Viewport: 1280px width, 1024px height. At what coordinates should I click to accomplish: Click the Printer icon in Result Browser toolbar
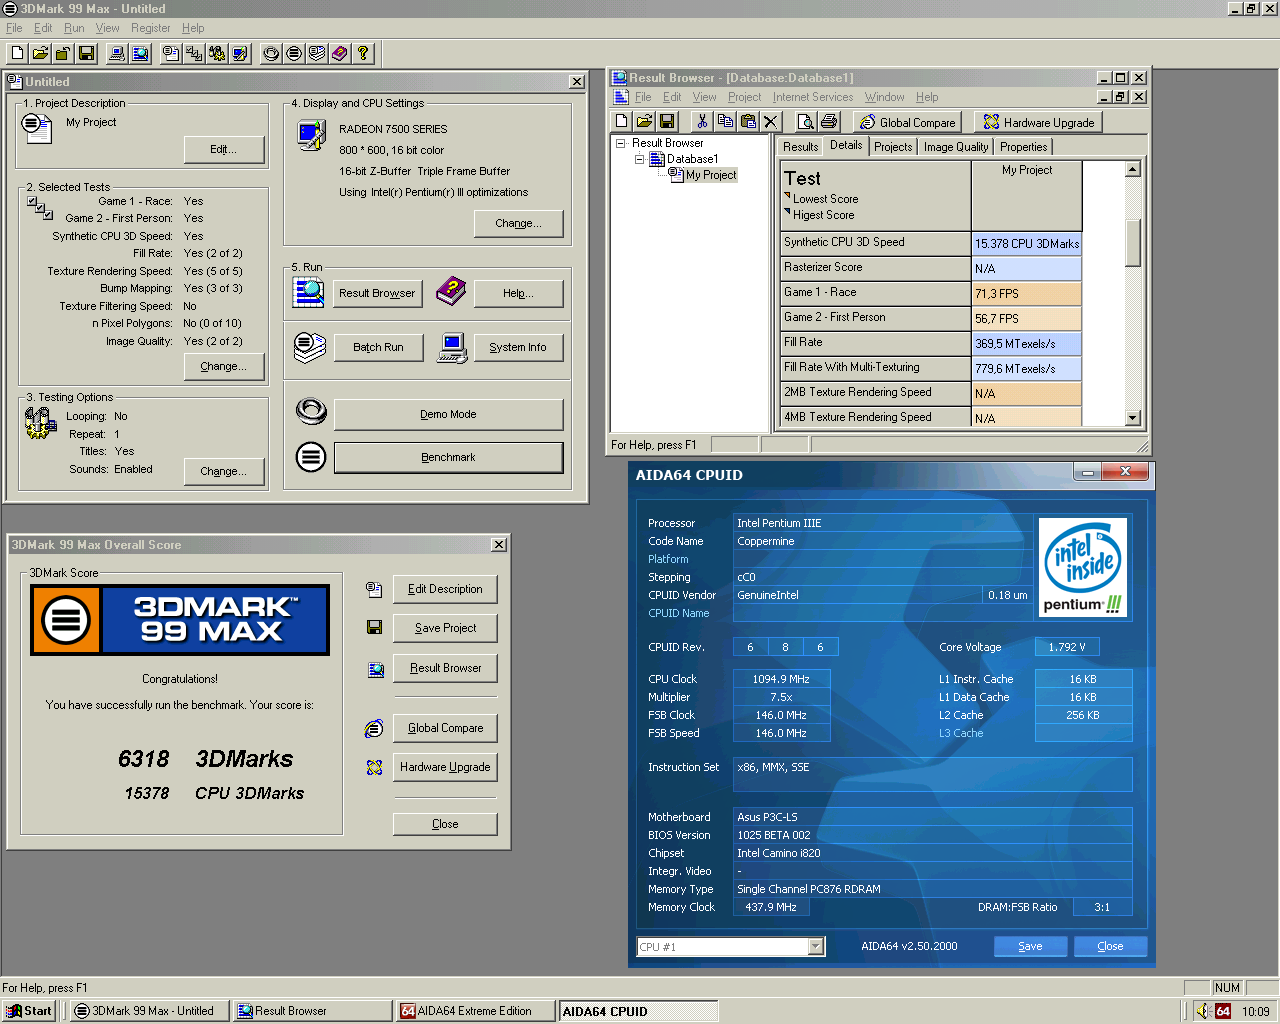coord(828,121)
